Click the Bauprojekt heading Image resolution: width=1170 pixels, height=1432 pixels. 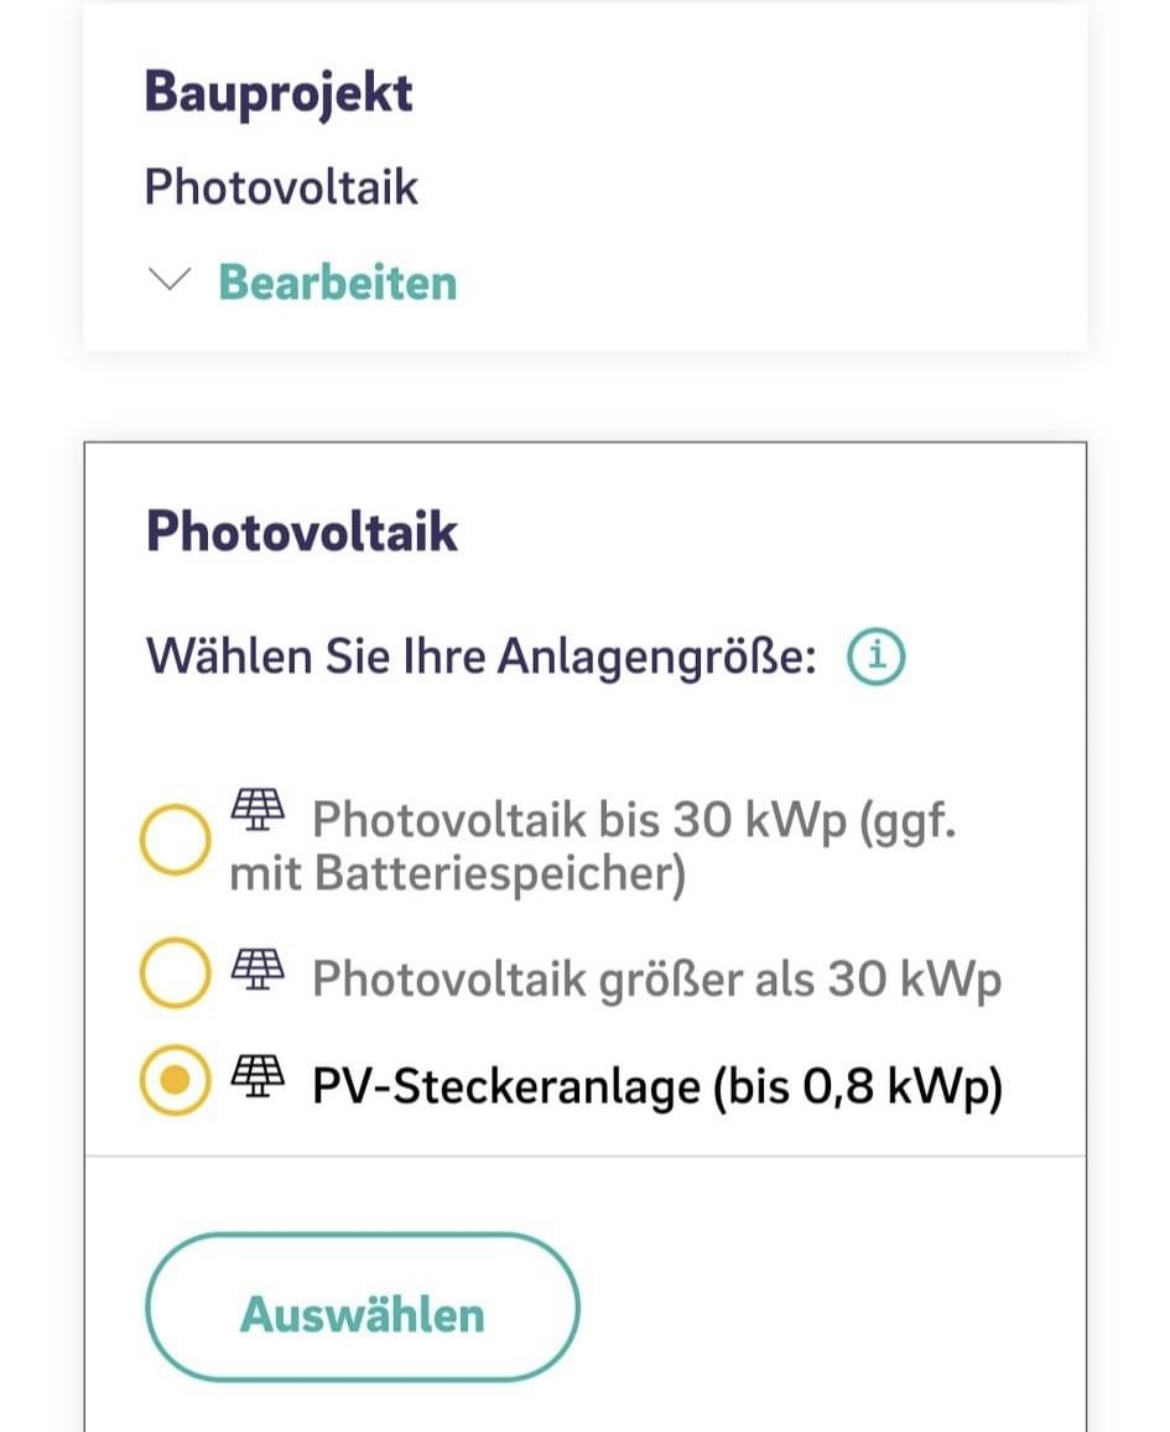pos(278,92)
